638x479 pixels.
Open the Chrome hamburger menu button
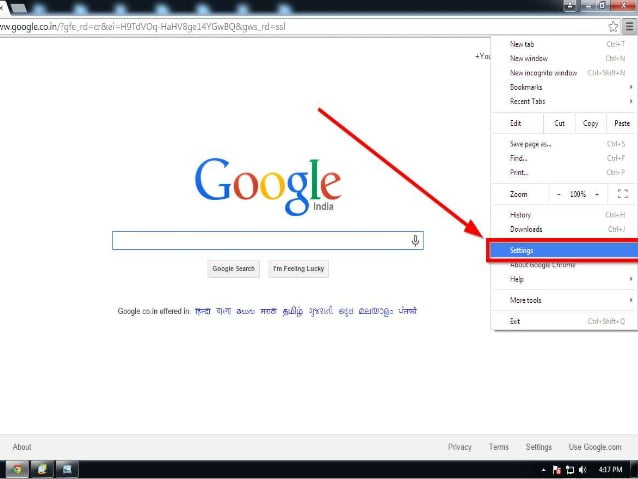click(x=629, y=27)
